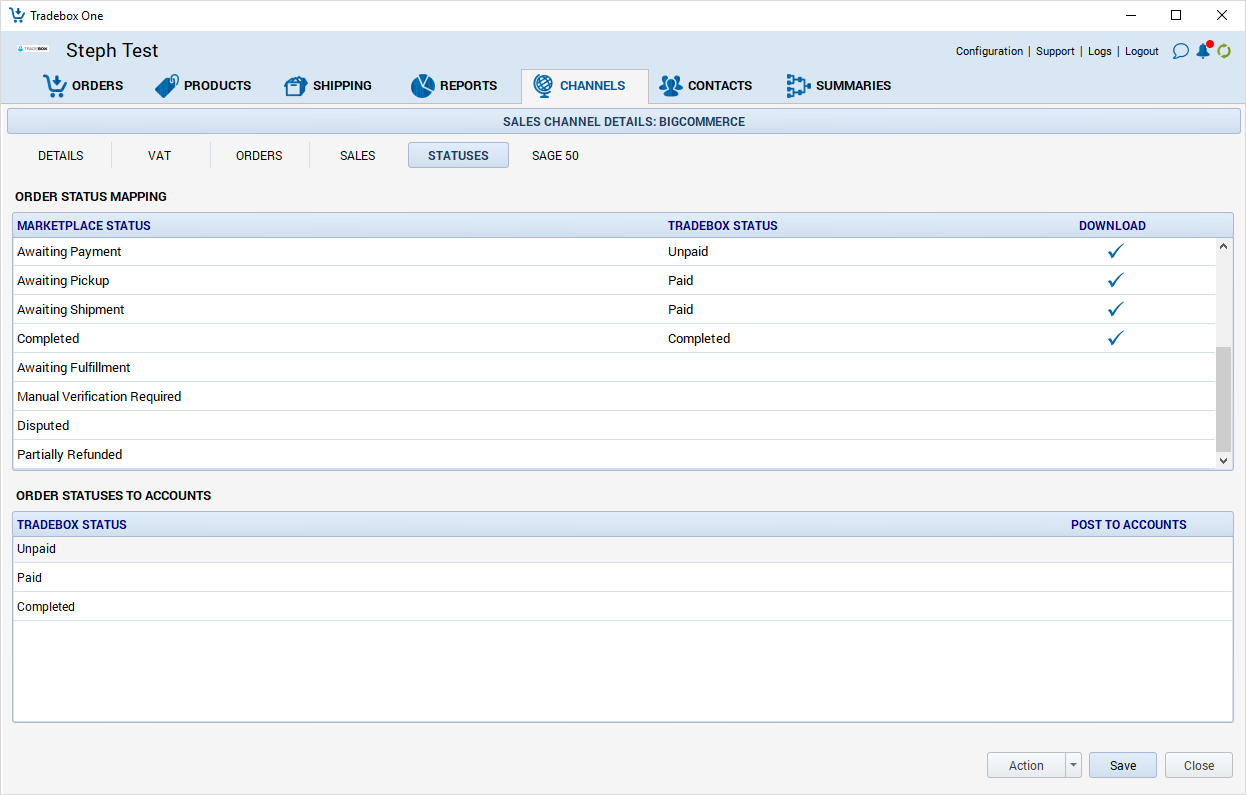The height and width of the screenshot is (795, 1246).
Task: Select the Manual Verification Required row
Action: tap(614, 397)
